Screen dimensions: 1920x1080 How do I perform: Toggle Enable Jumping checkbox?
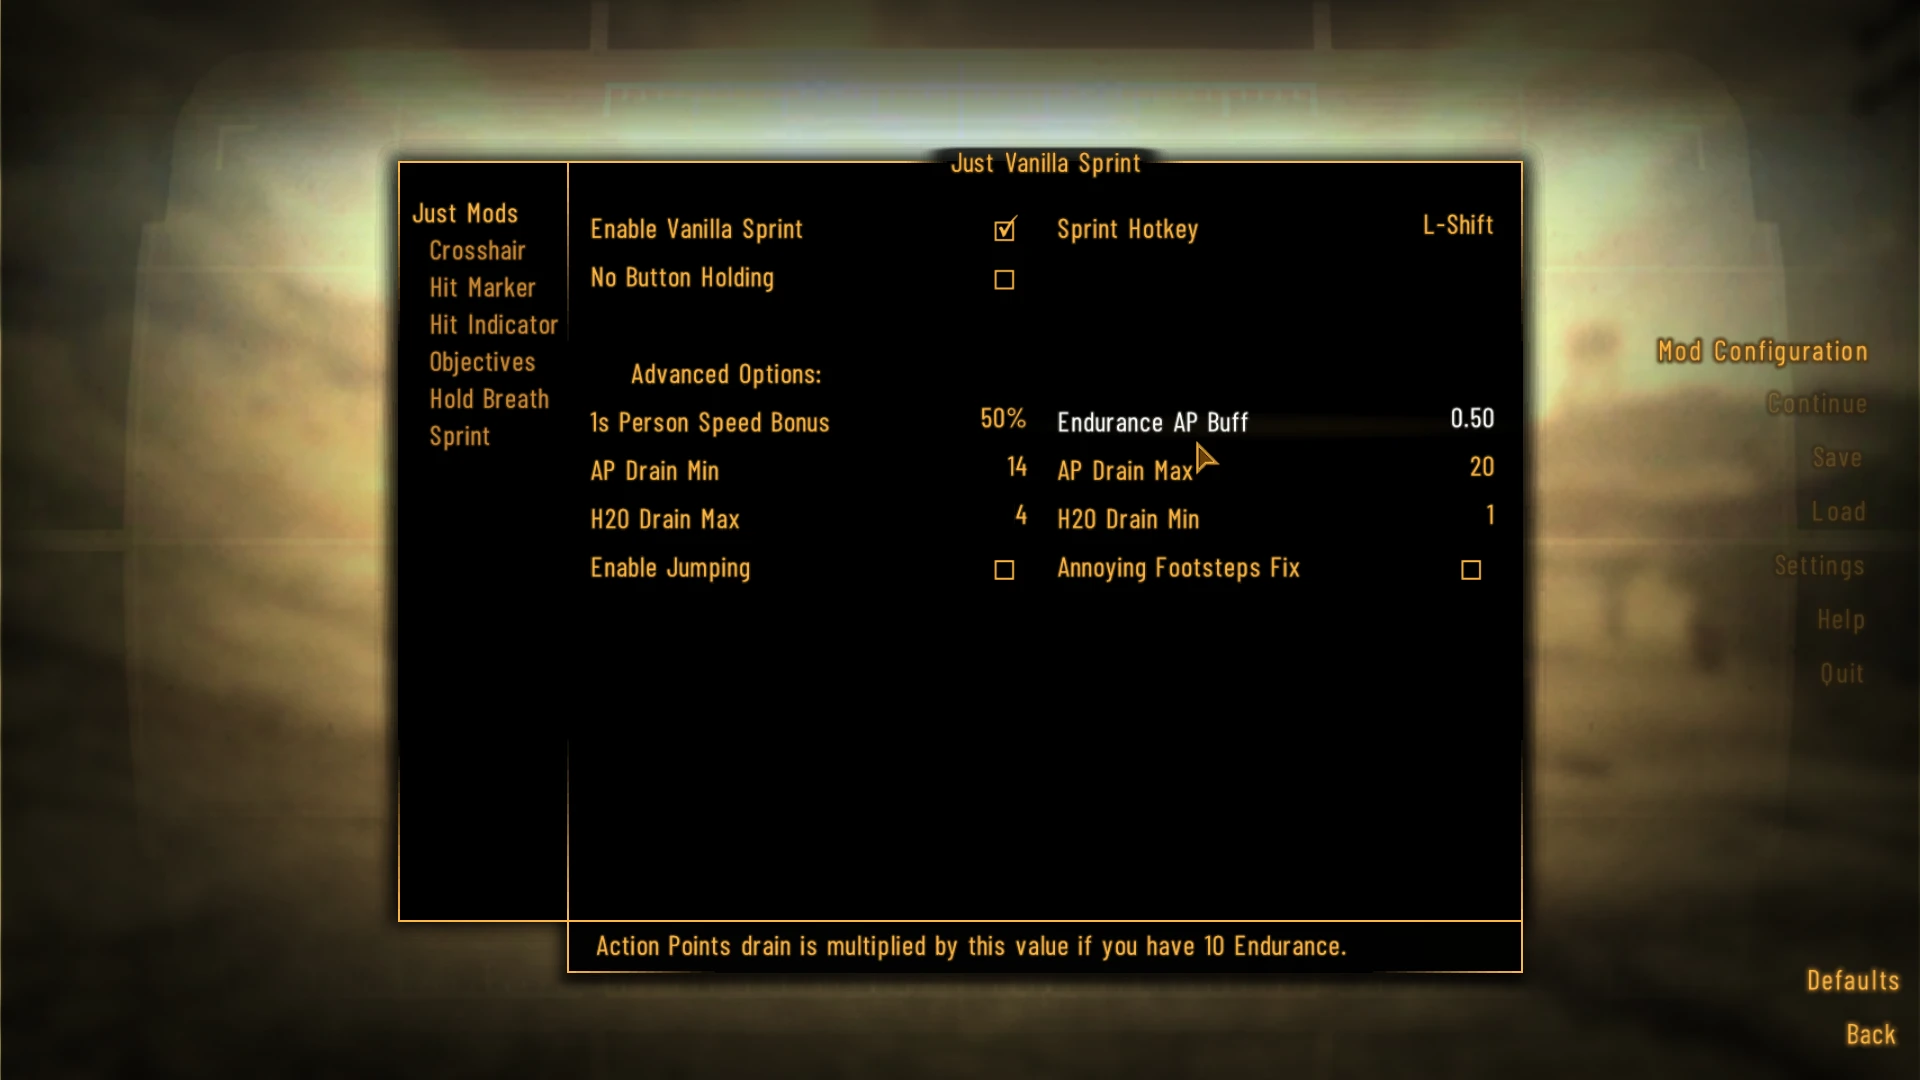coord(1005,570)
